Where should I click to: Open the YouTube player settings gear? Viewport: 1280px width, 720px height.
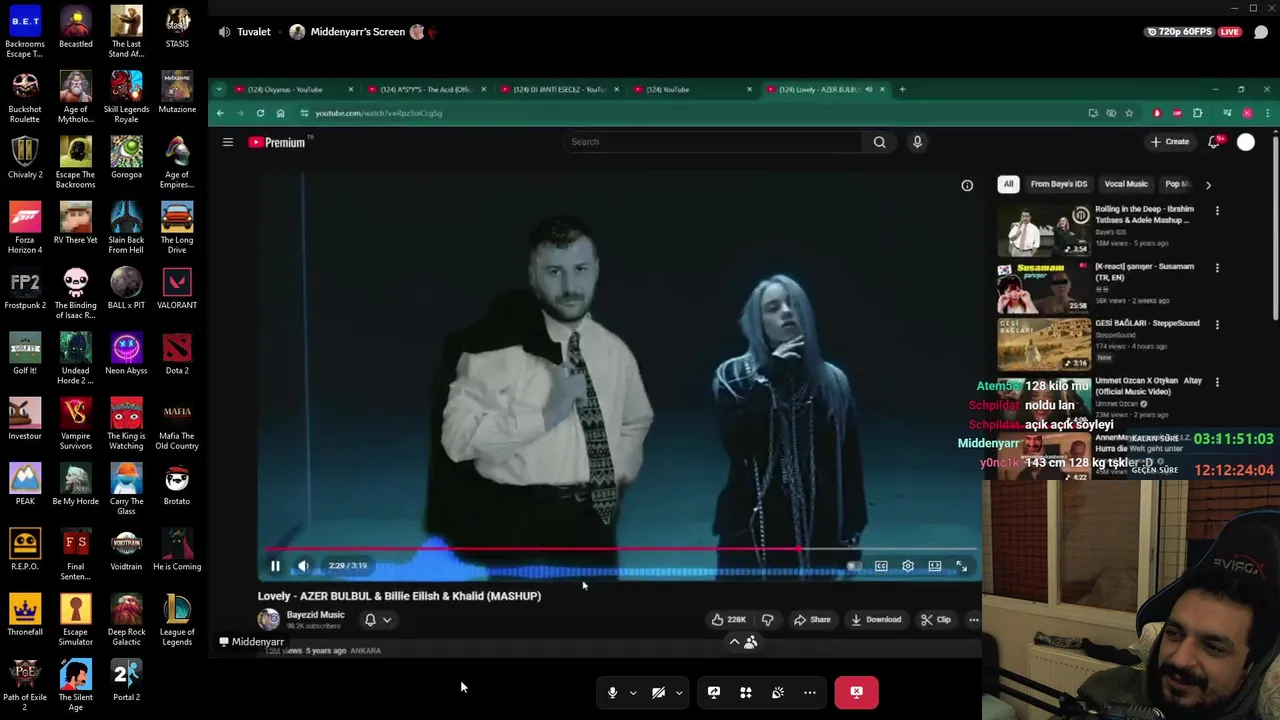click(908, 566)
